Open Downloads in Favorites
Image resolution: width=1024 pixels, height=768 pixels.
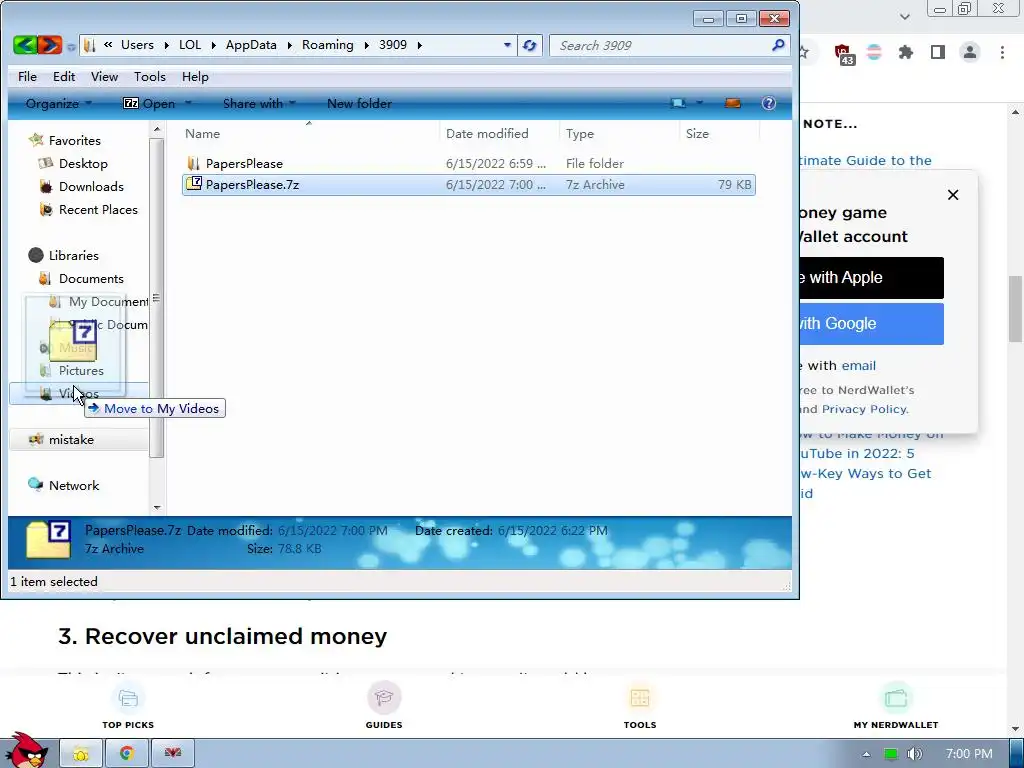[x=91, y=187]
